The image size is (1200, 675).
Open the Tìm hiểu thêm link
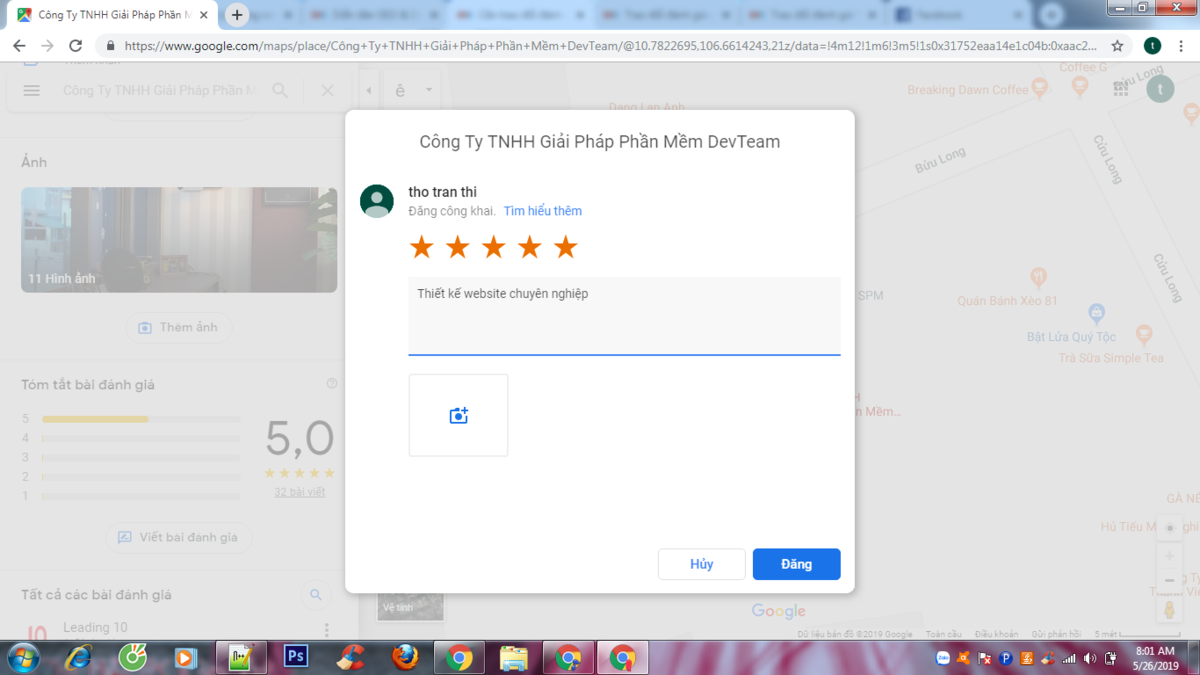(x=542, y=211)
